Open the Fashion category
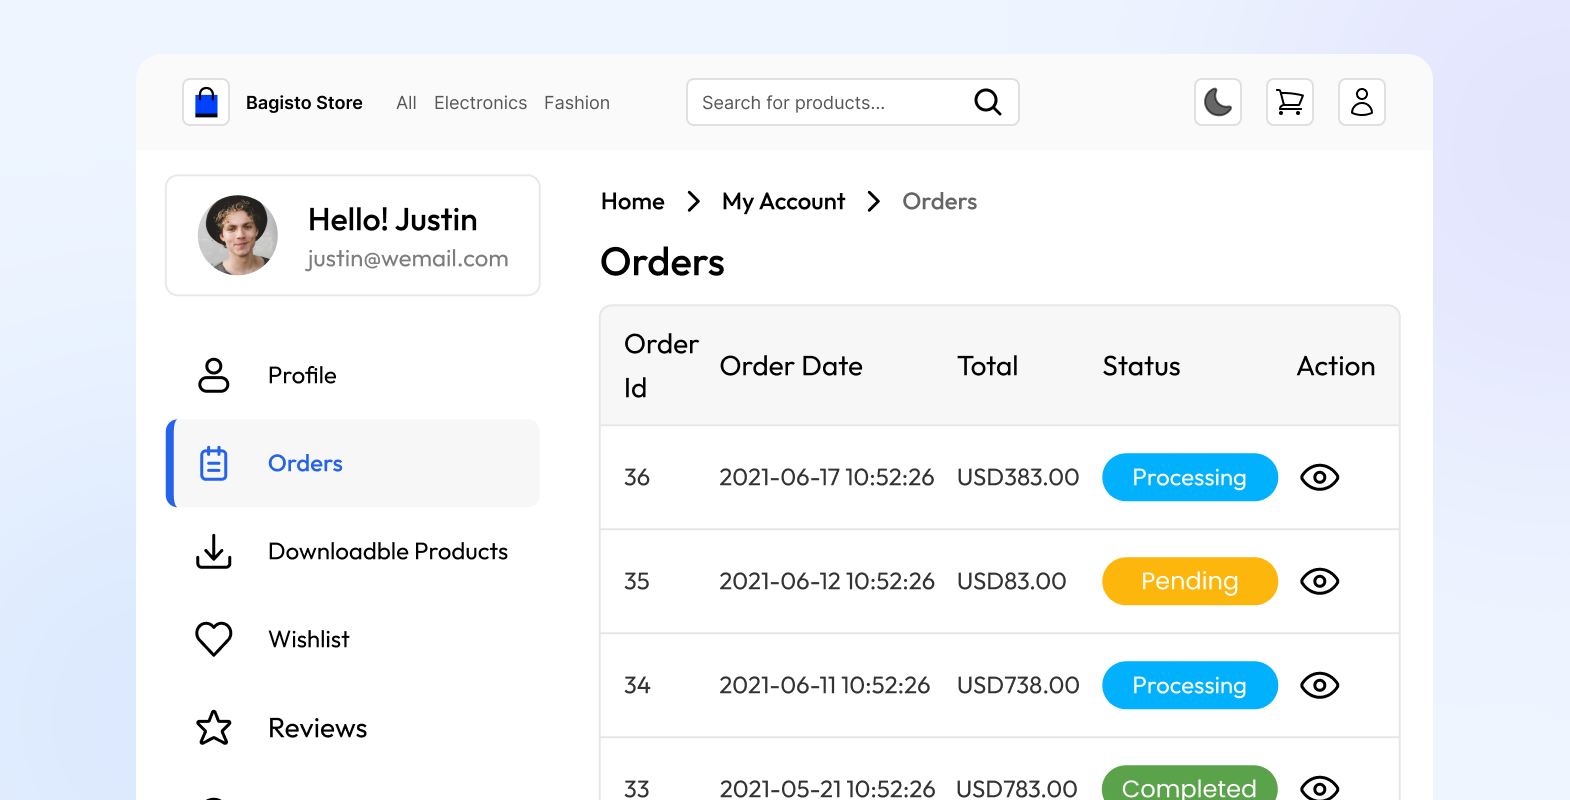 tap(577, 103)
